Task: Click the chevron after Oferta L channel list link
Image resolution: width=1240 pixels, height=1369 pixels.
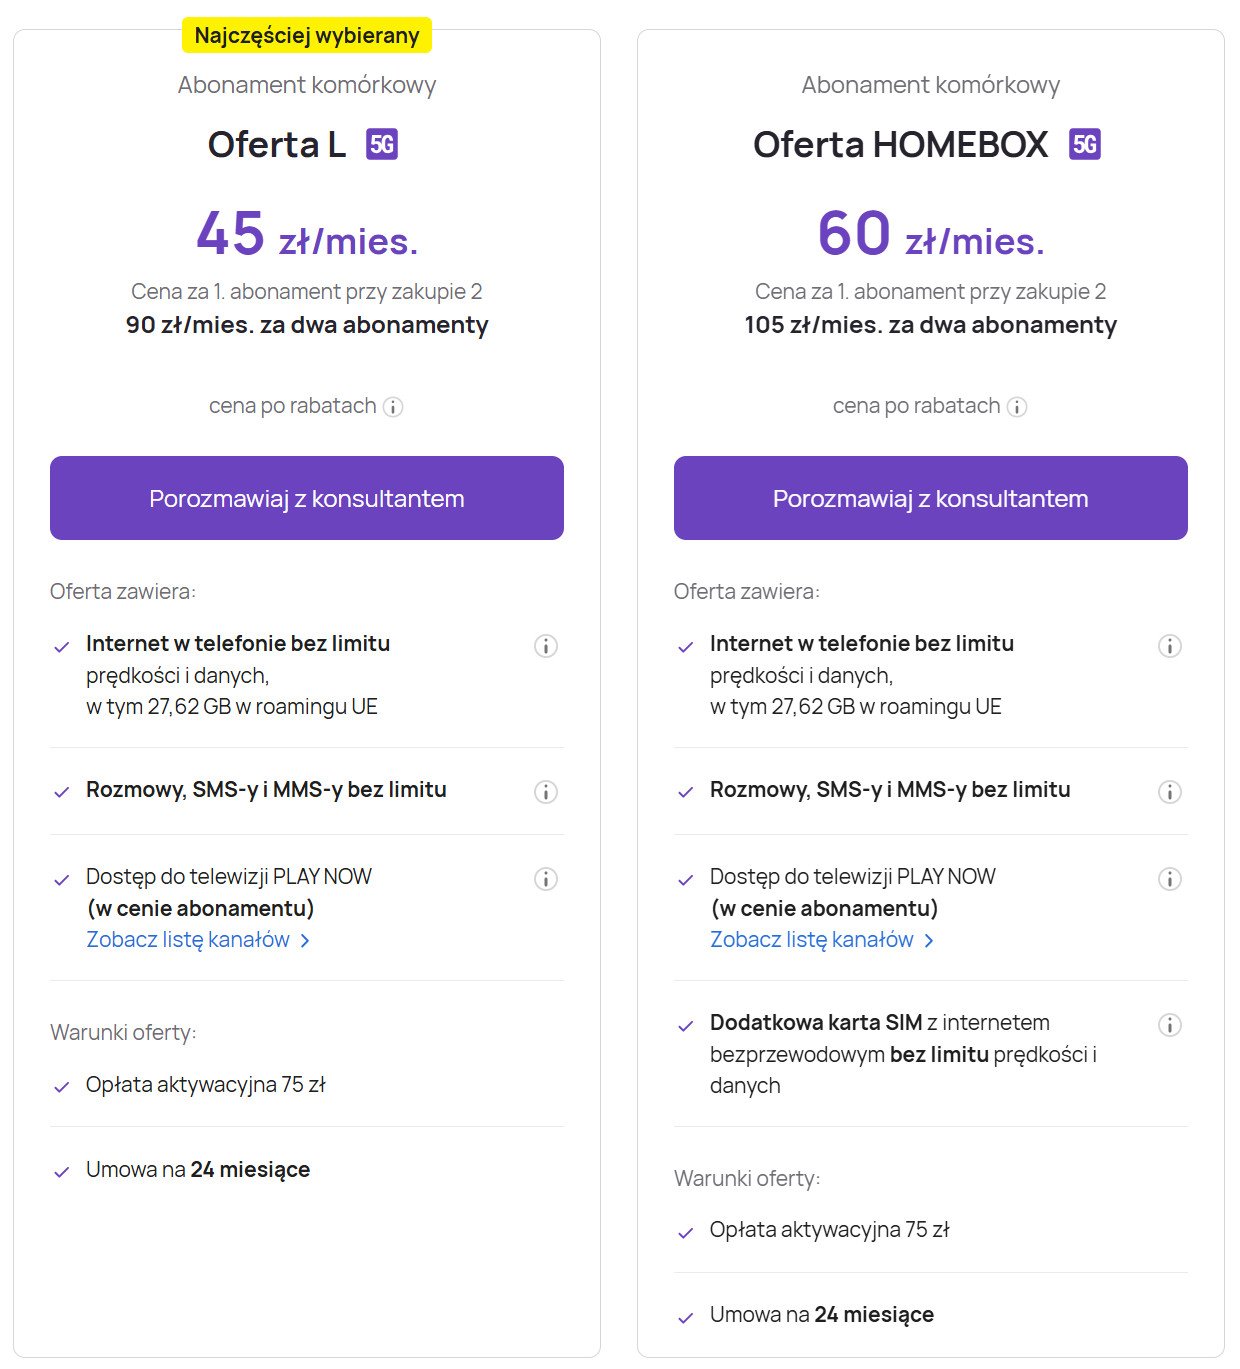Action: (x=305, y=941)
